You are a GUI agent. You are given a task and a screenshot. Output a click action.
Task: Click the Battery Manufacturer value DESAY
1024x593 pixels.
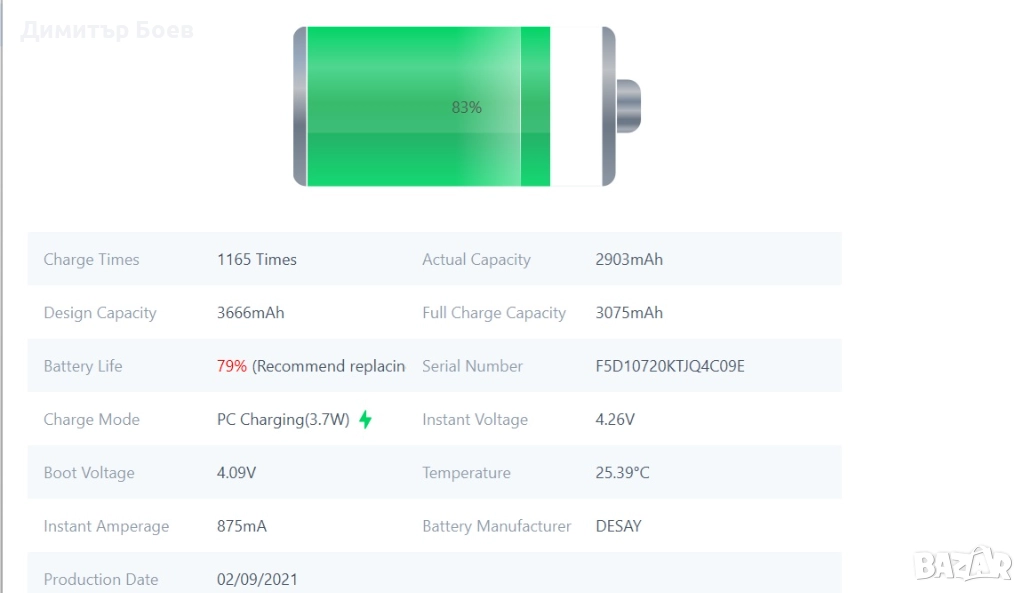[618, 526]
